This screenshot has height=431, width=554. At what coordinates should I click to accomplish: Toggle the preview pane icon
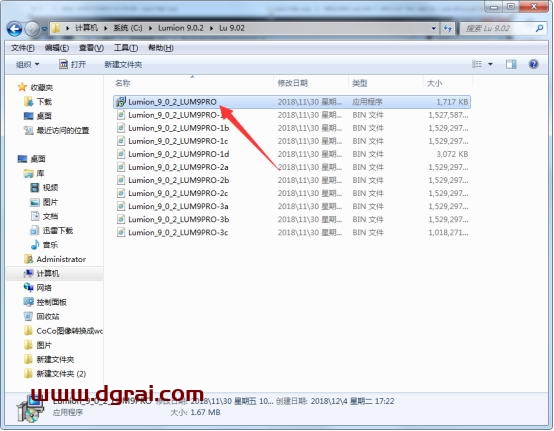(511, 64)
